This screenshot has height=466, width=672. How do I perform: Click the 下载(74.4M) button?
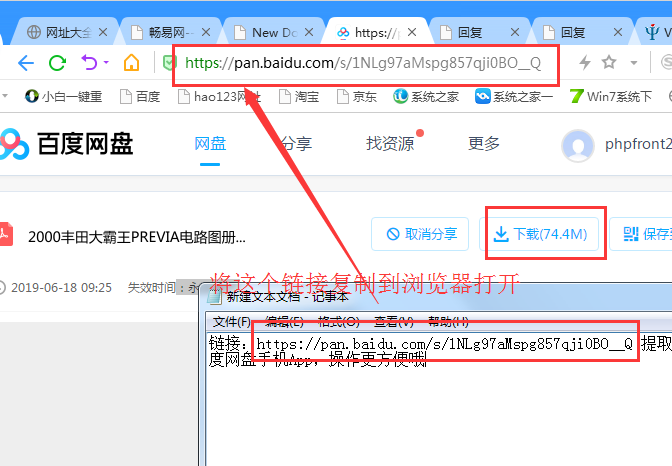[539, 234]
